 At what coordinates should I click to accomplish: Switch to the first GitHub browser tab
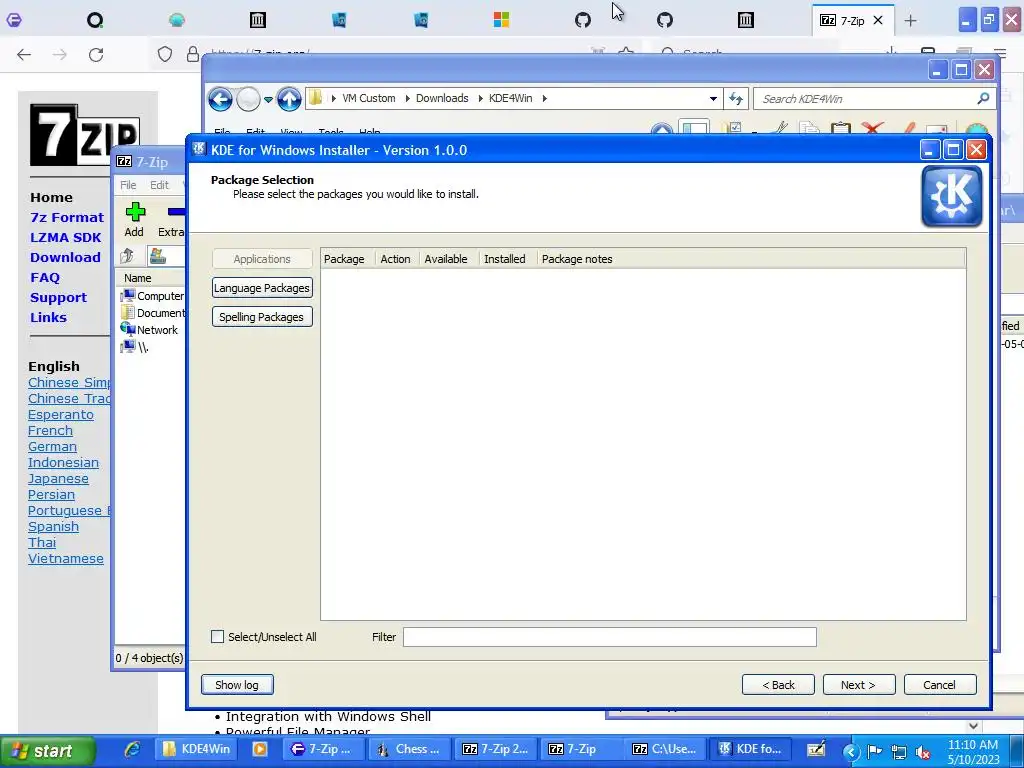(583, 20)
